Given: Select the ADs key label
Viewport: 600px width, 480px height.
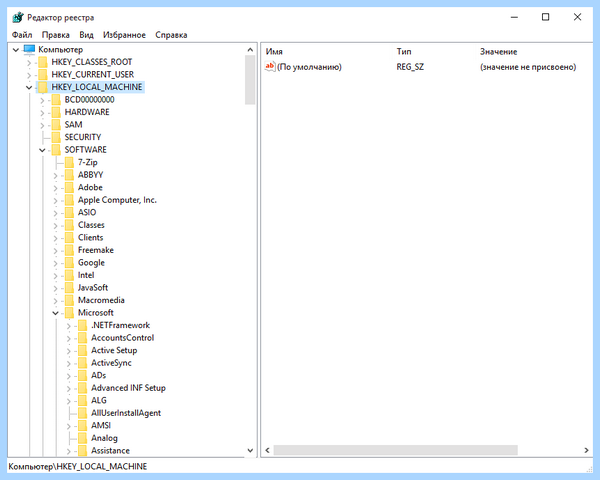Looking at the screenshot, I should (x=99, y=376).
